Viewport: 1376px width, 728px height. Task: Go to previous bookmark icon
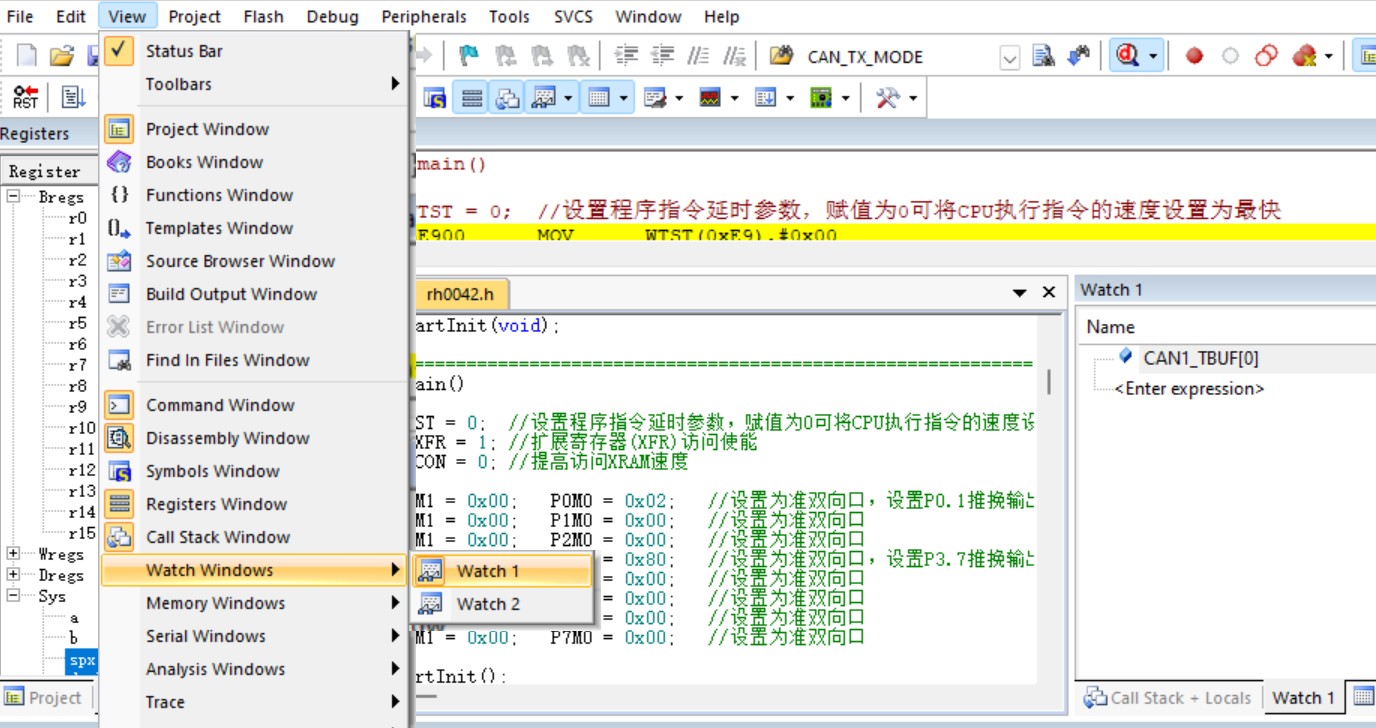pos(506,56)
